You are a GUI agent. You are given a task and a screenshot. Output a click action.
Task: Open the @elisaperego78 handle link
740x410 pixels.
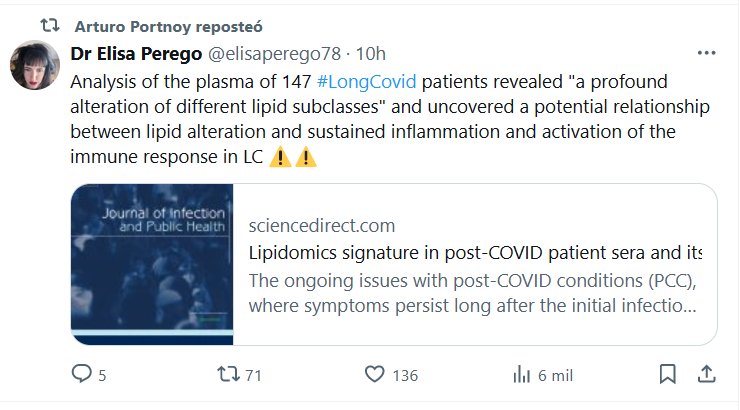pos(275,53)
